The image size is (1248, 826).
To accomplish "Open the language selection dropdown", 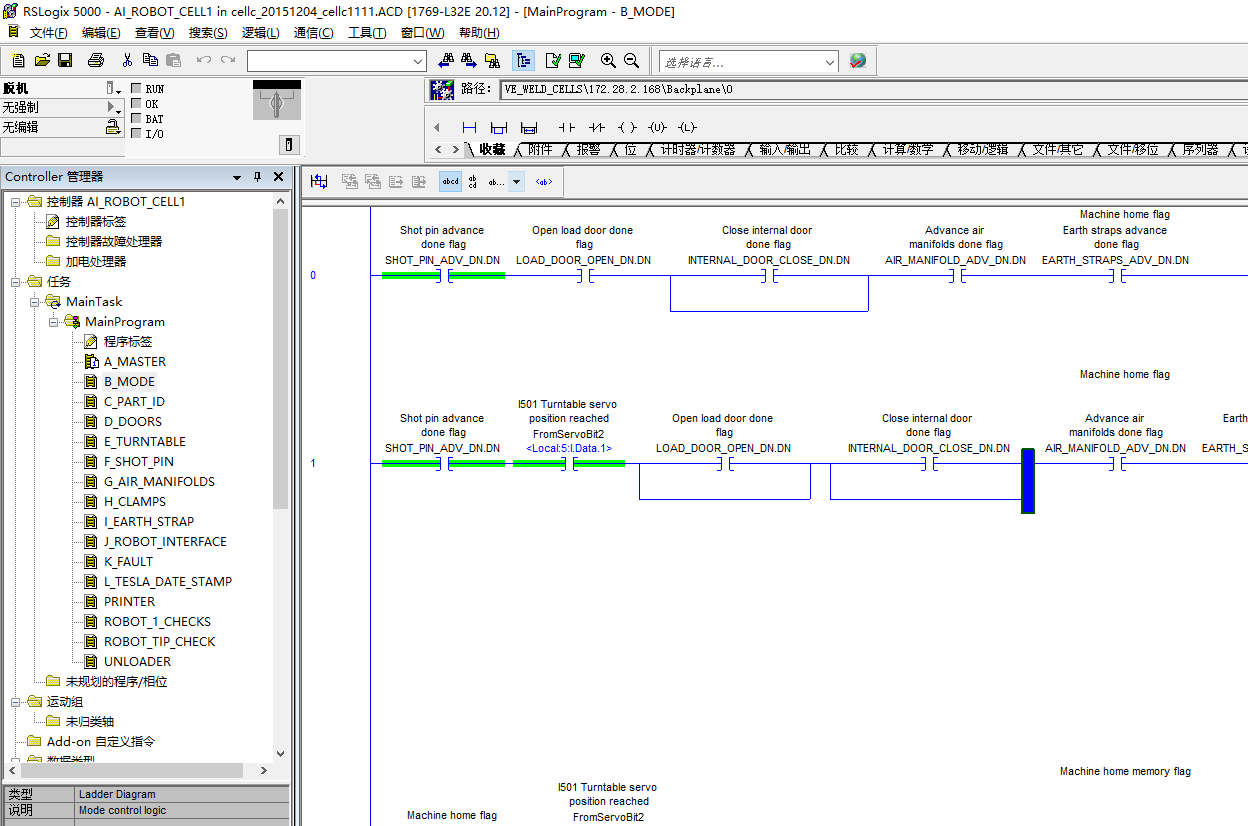I will tap(830, 62).
